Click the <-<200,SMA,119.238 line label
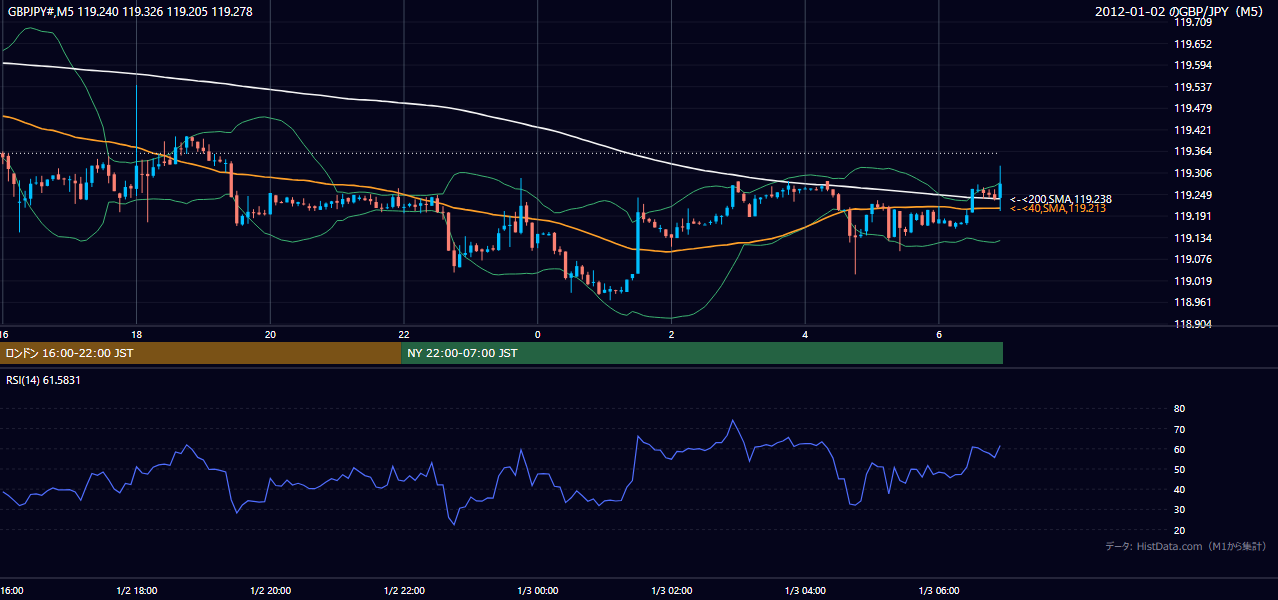1278x600 pixels. (1060, 199)
